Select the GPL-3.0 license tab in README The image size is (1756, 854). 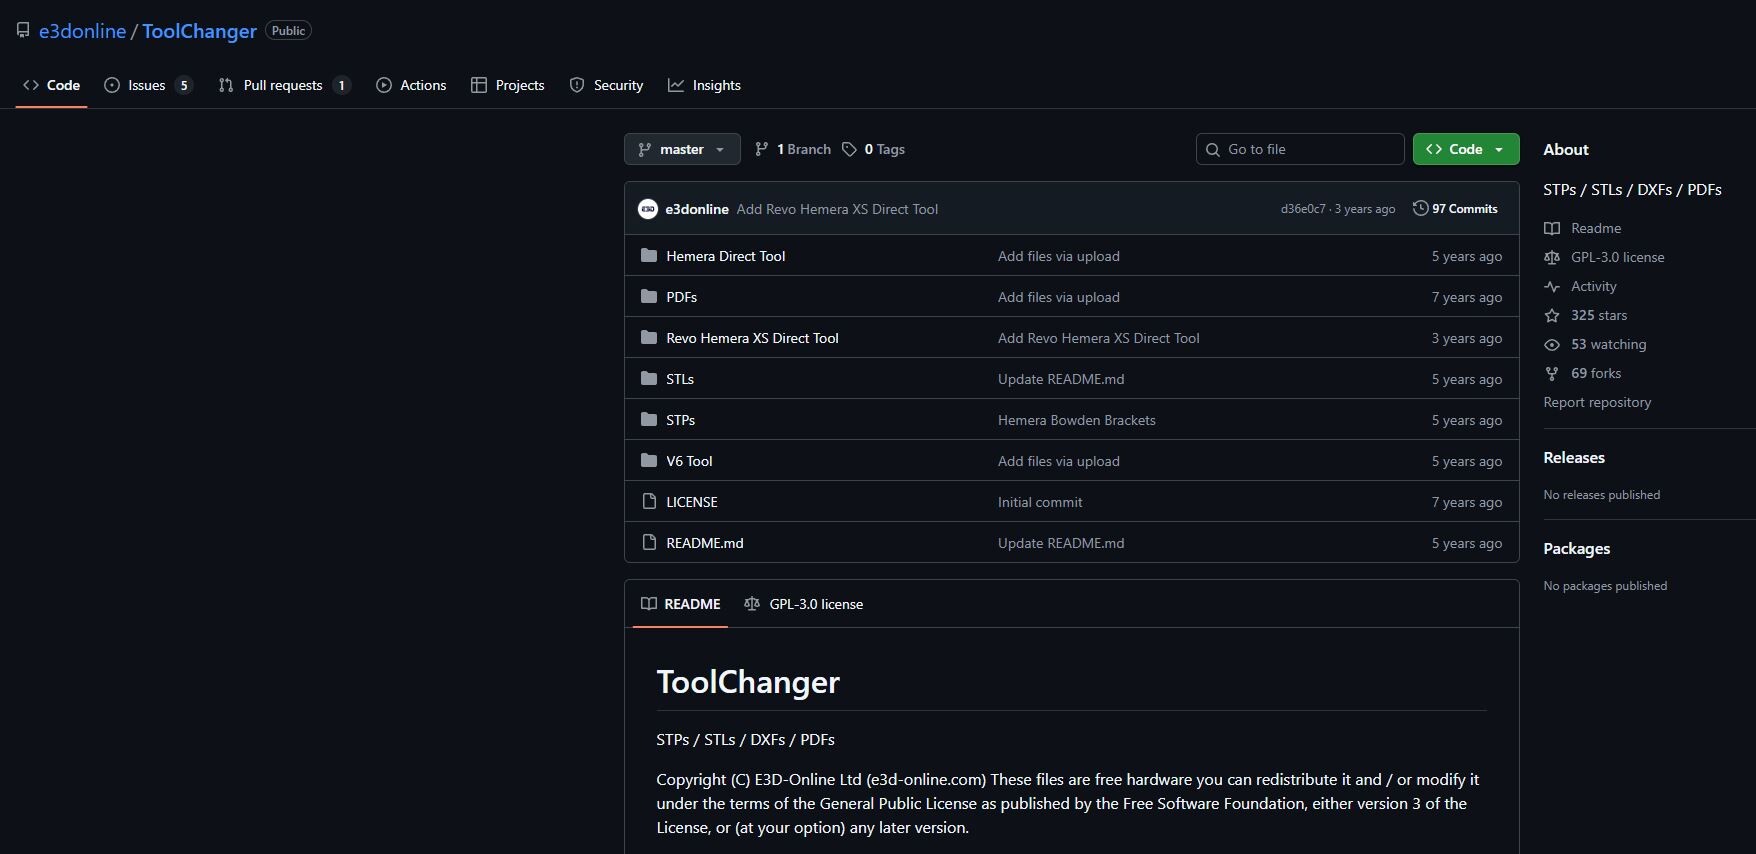(804, 604)
